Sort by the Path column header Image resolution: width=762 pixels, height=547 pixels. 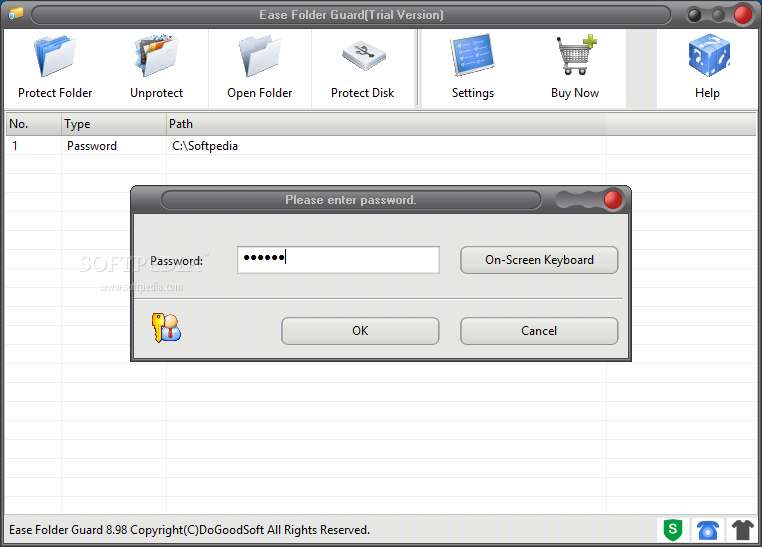[x=386, y=124]
